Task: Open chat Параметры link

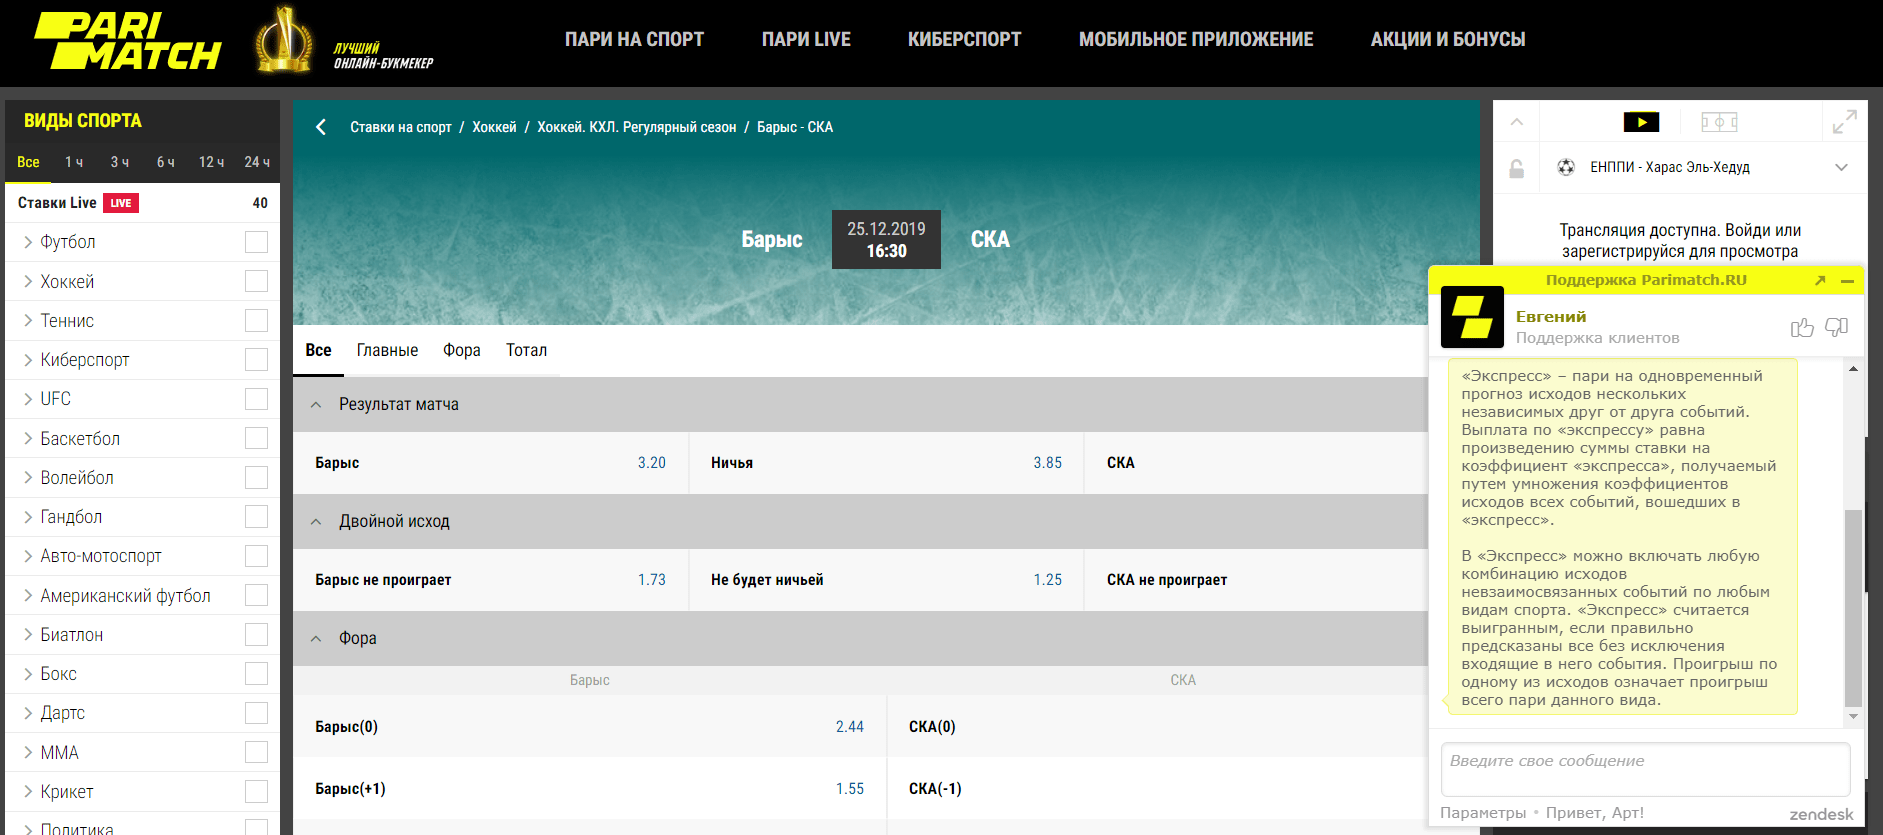Action: pyautogui.click(x=1483, y=813)
